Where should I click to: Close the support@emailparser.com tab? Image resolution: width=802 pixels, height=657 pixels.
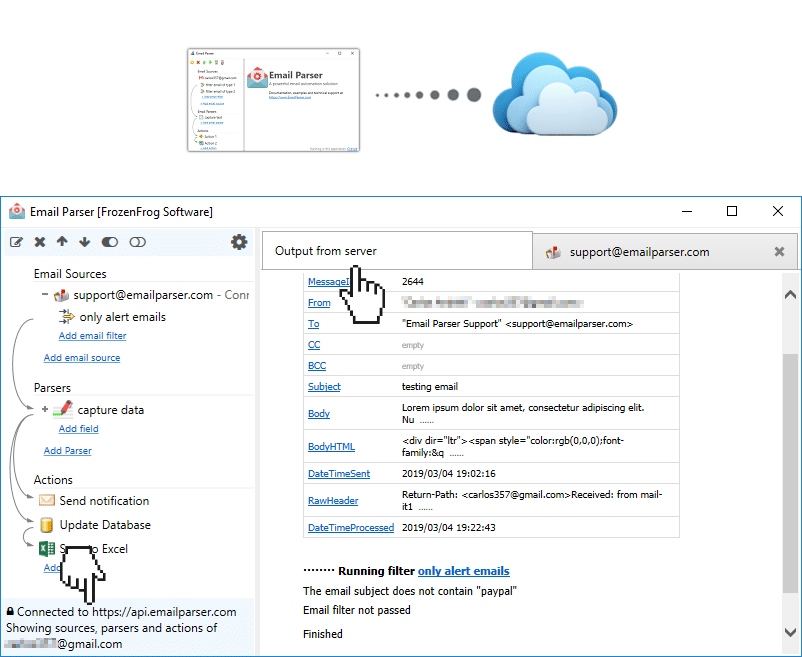pos(779,252)
